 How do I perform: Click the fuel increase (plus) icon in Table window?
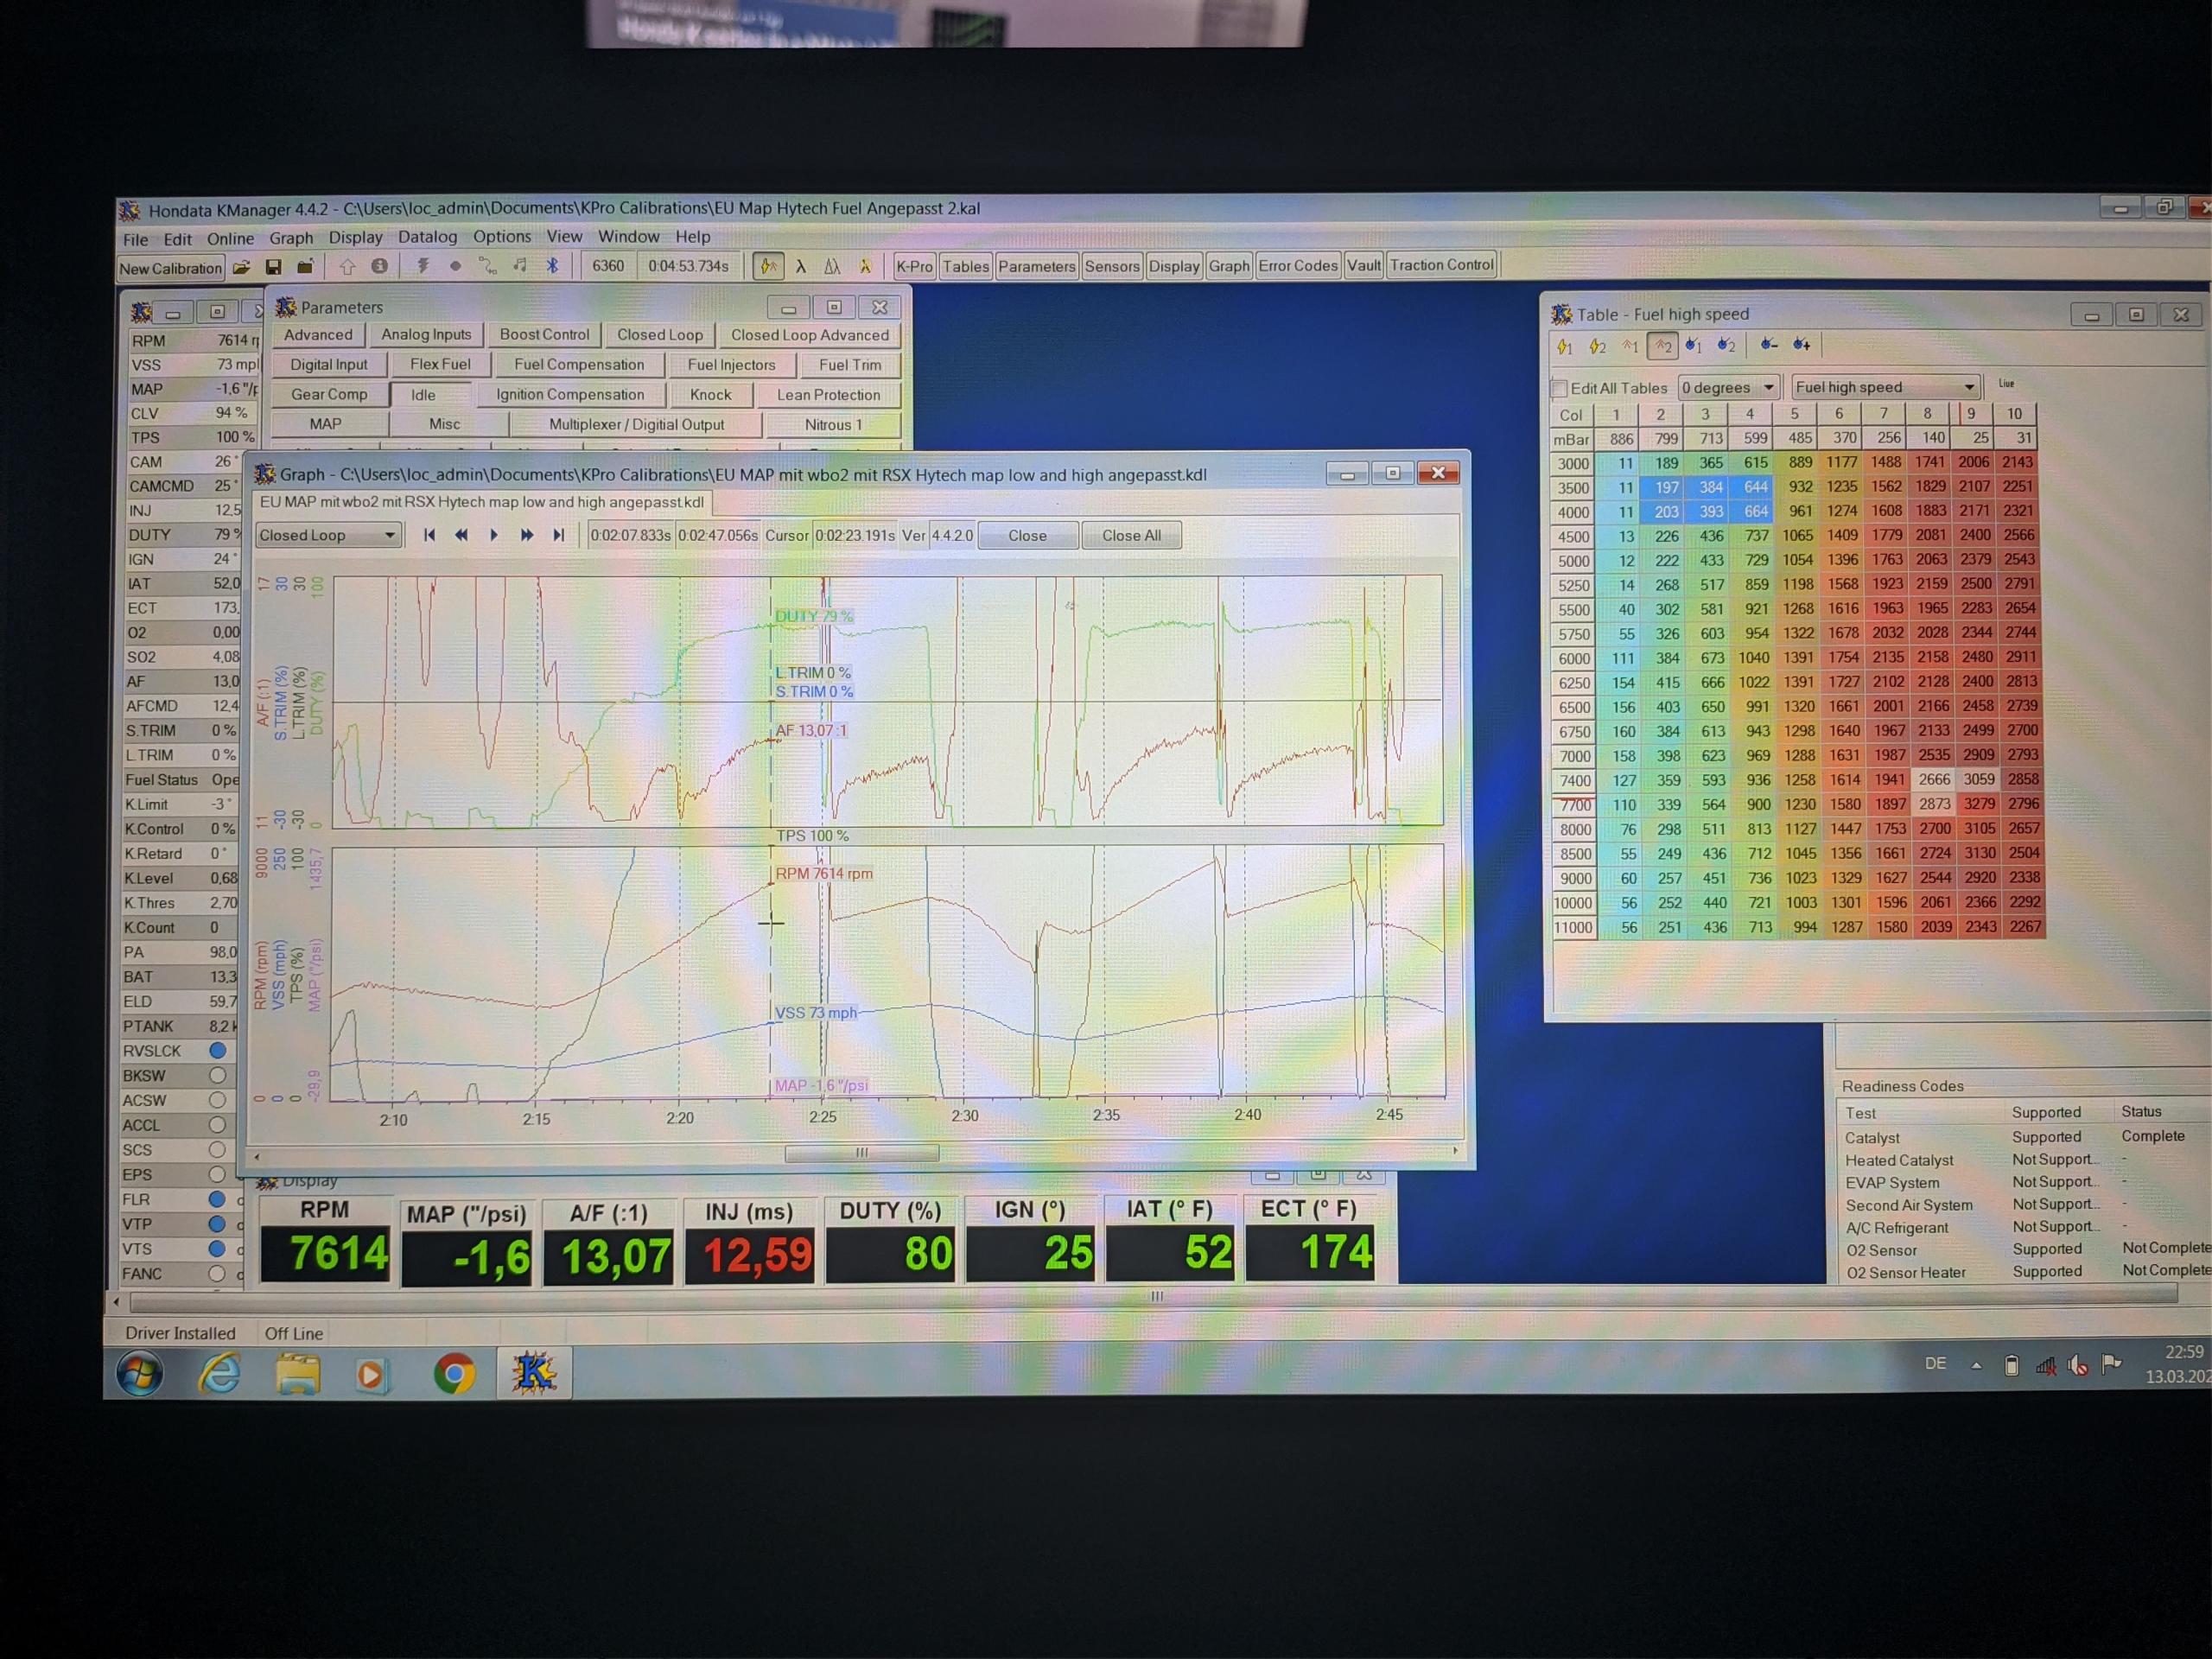pyautogui.click(x=1802, y=344)
